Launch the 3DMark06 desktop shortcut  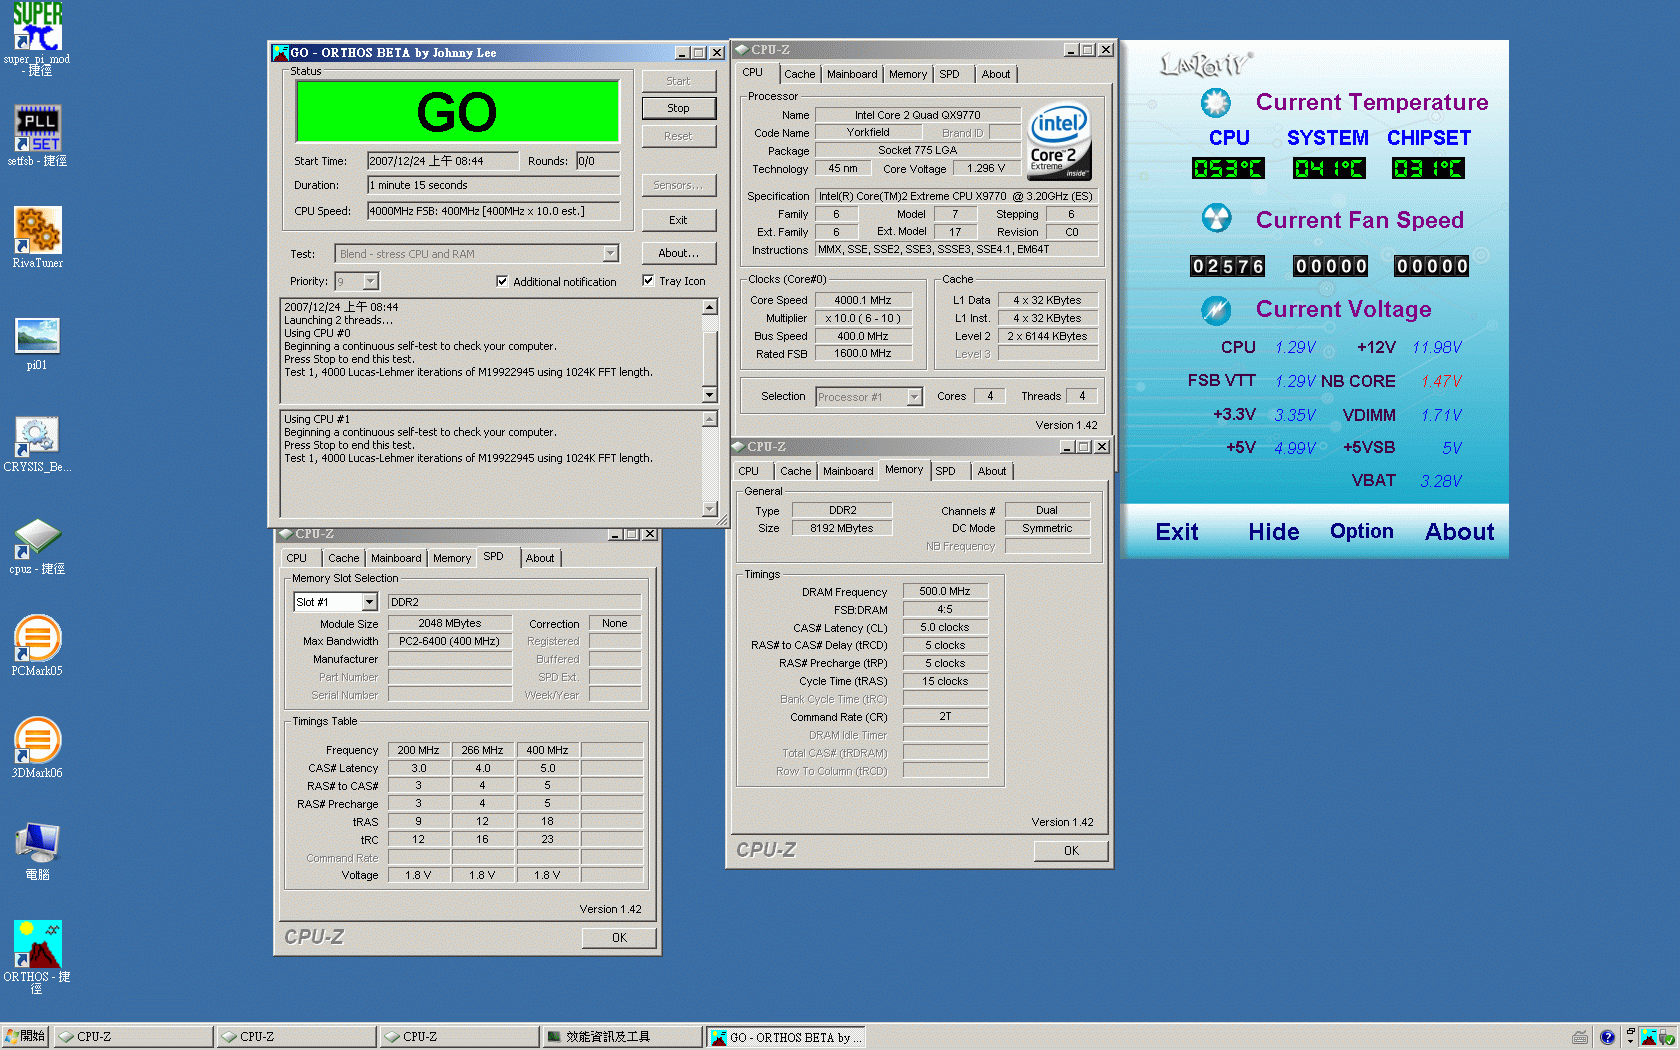pos(37,748)
